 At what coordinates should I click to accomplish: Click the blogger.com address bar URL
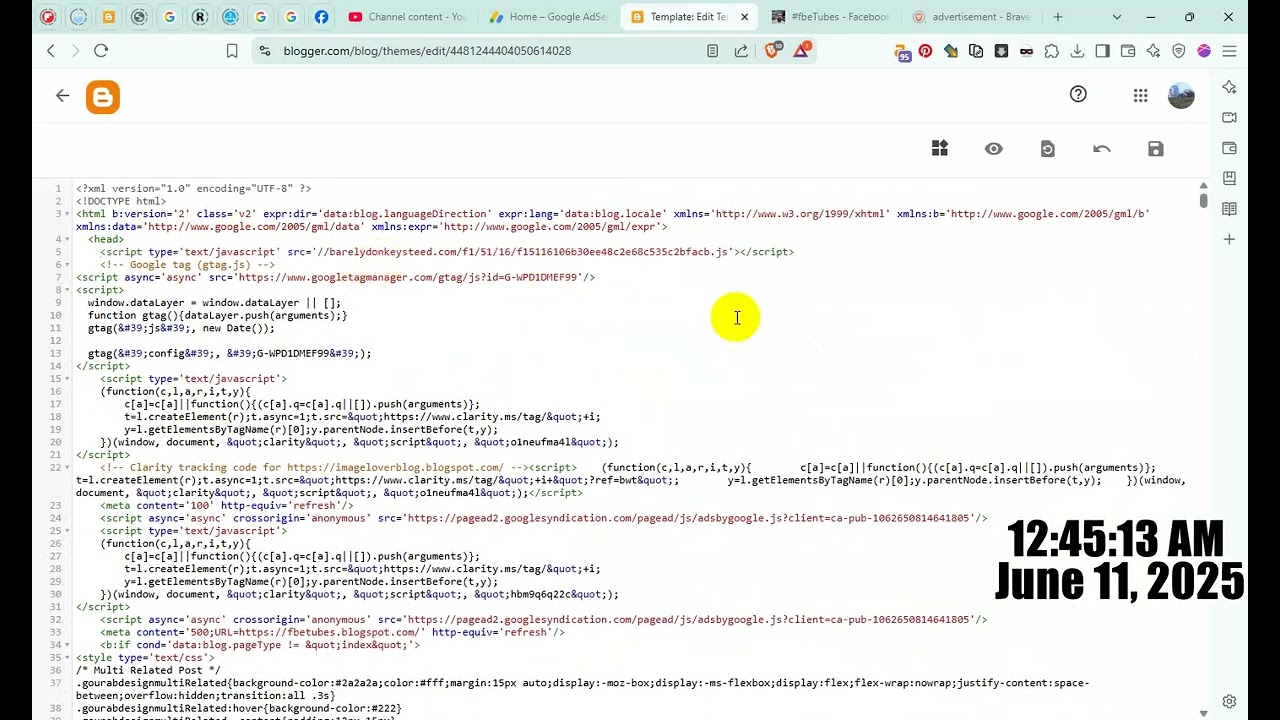tap(427, 51)
